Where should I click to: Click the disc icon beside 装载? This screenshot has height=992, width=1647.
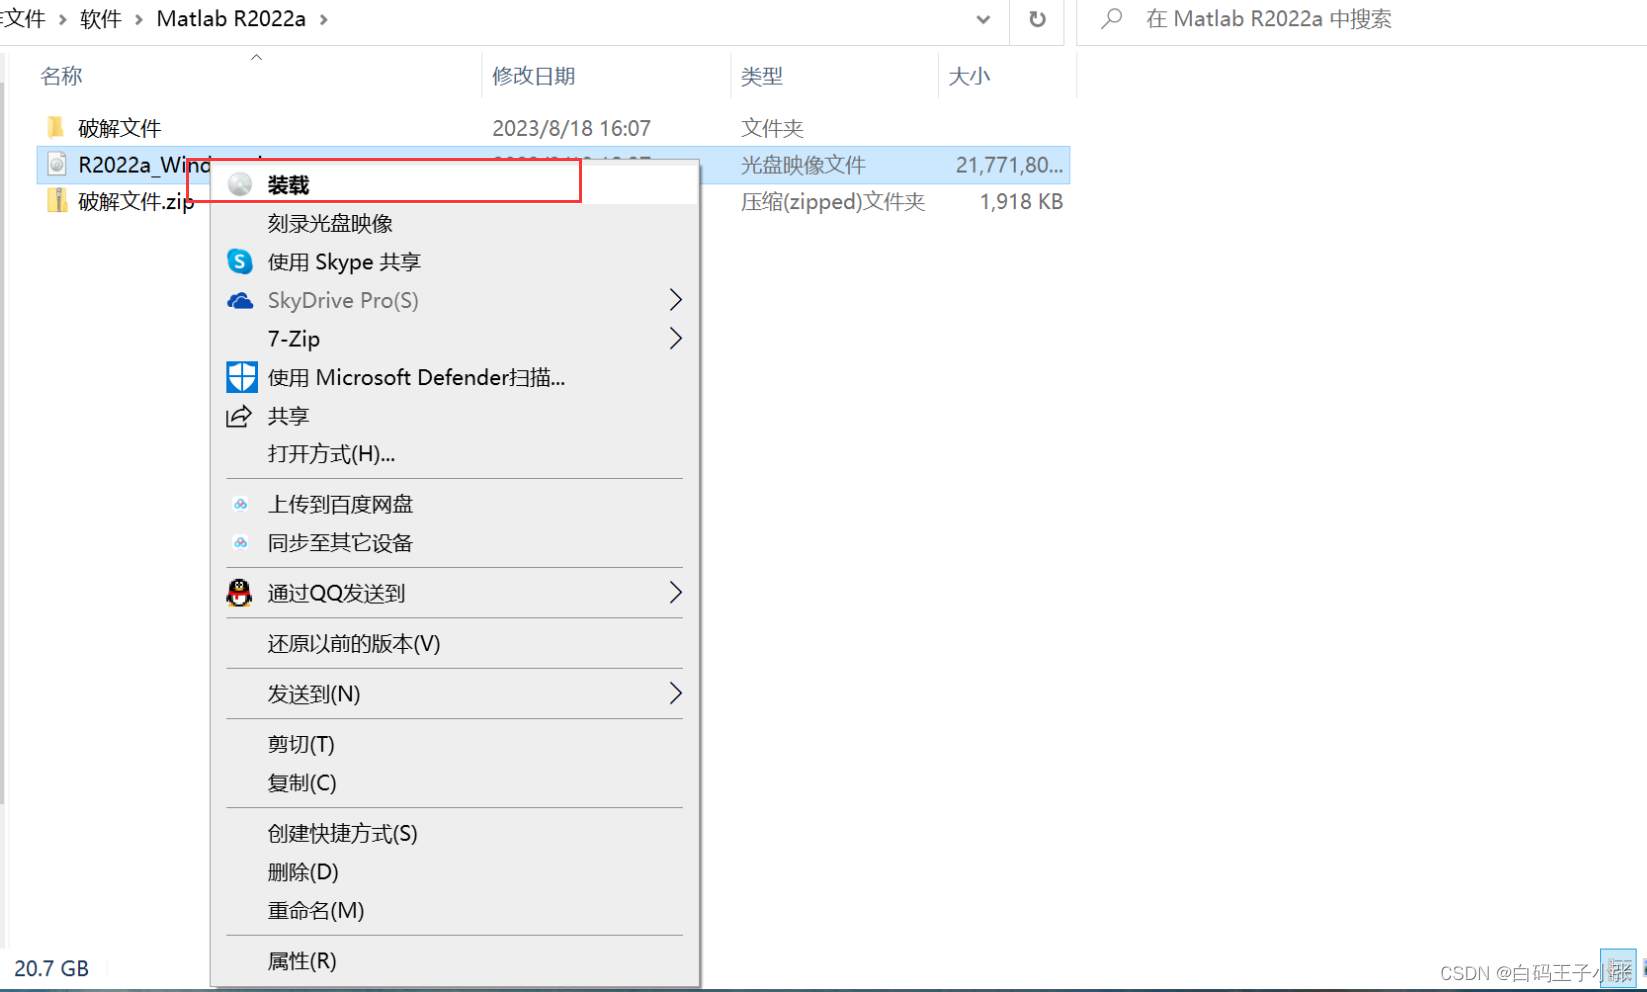coord(240,185)
